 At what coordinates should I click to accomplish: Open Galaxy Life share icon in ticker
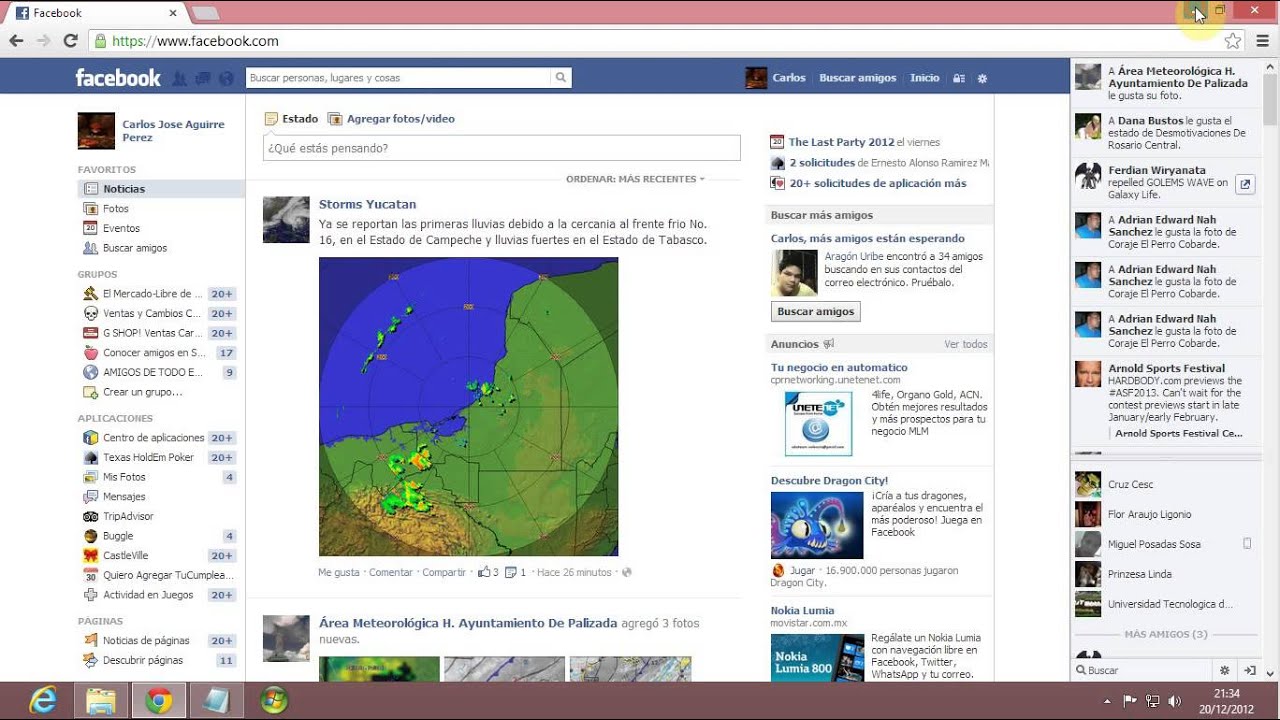pyautogui.click(x=1245, y=183)
